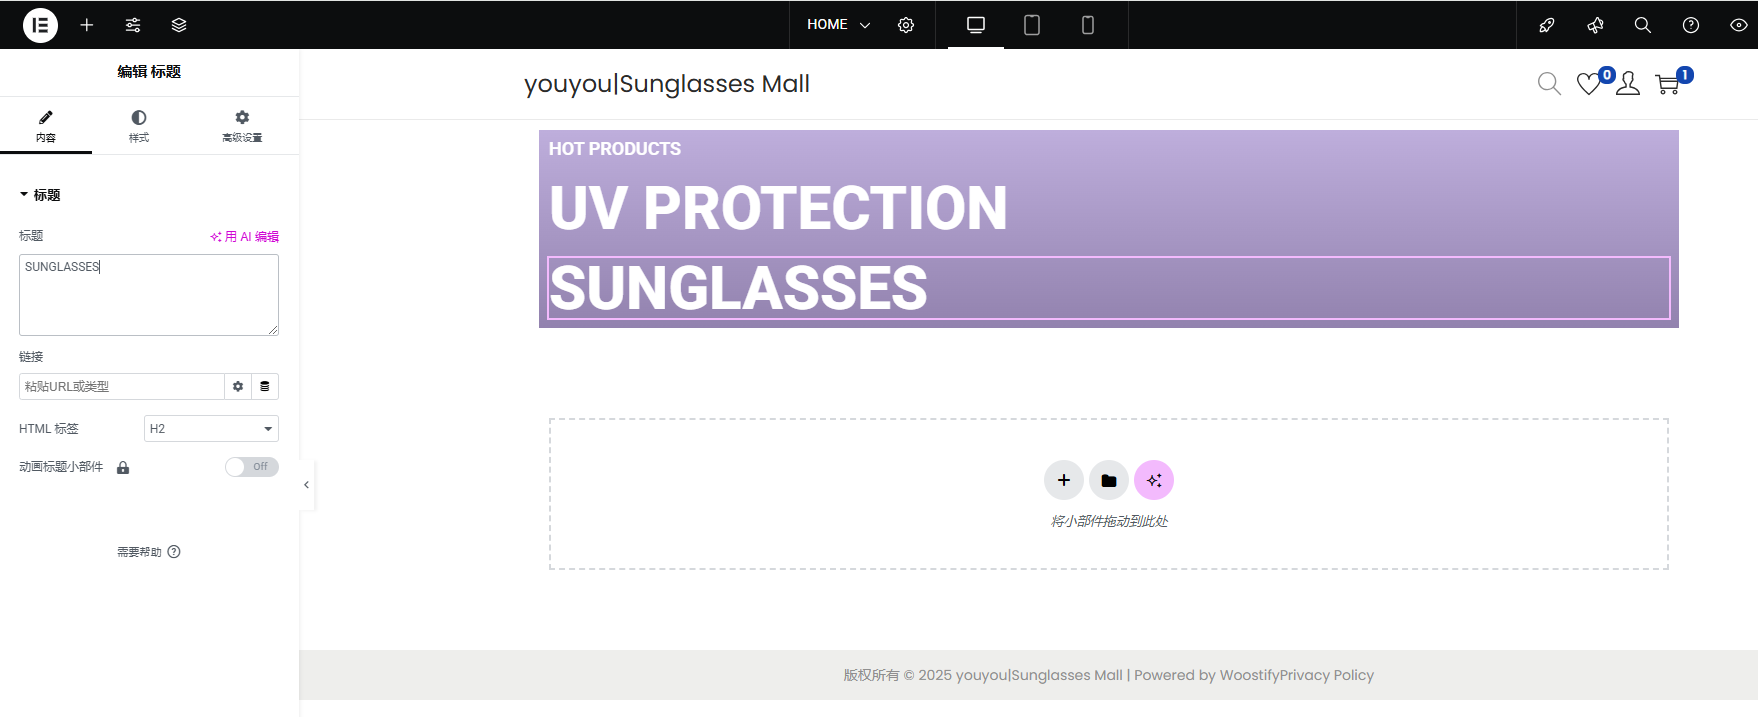Open the HOME page dropdown
Screen dimensions: 1758x717
pyautogui.click(x=838, y=25)
